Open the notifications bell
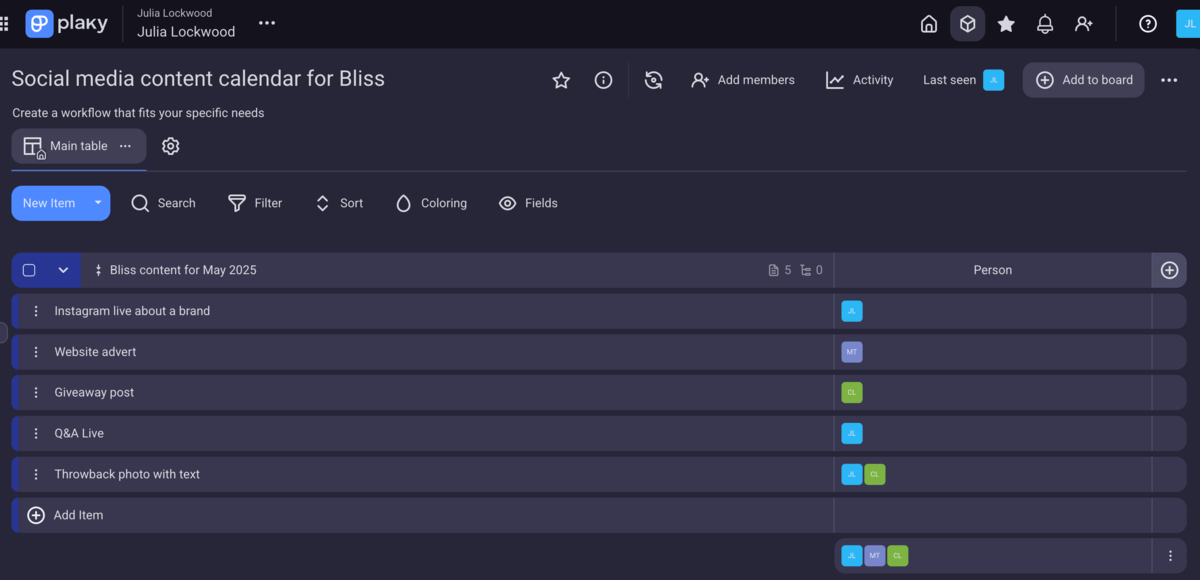The width and height of the screenshot is (1200, 580). (x=1045, y=24)
